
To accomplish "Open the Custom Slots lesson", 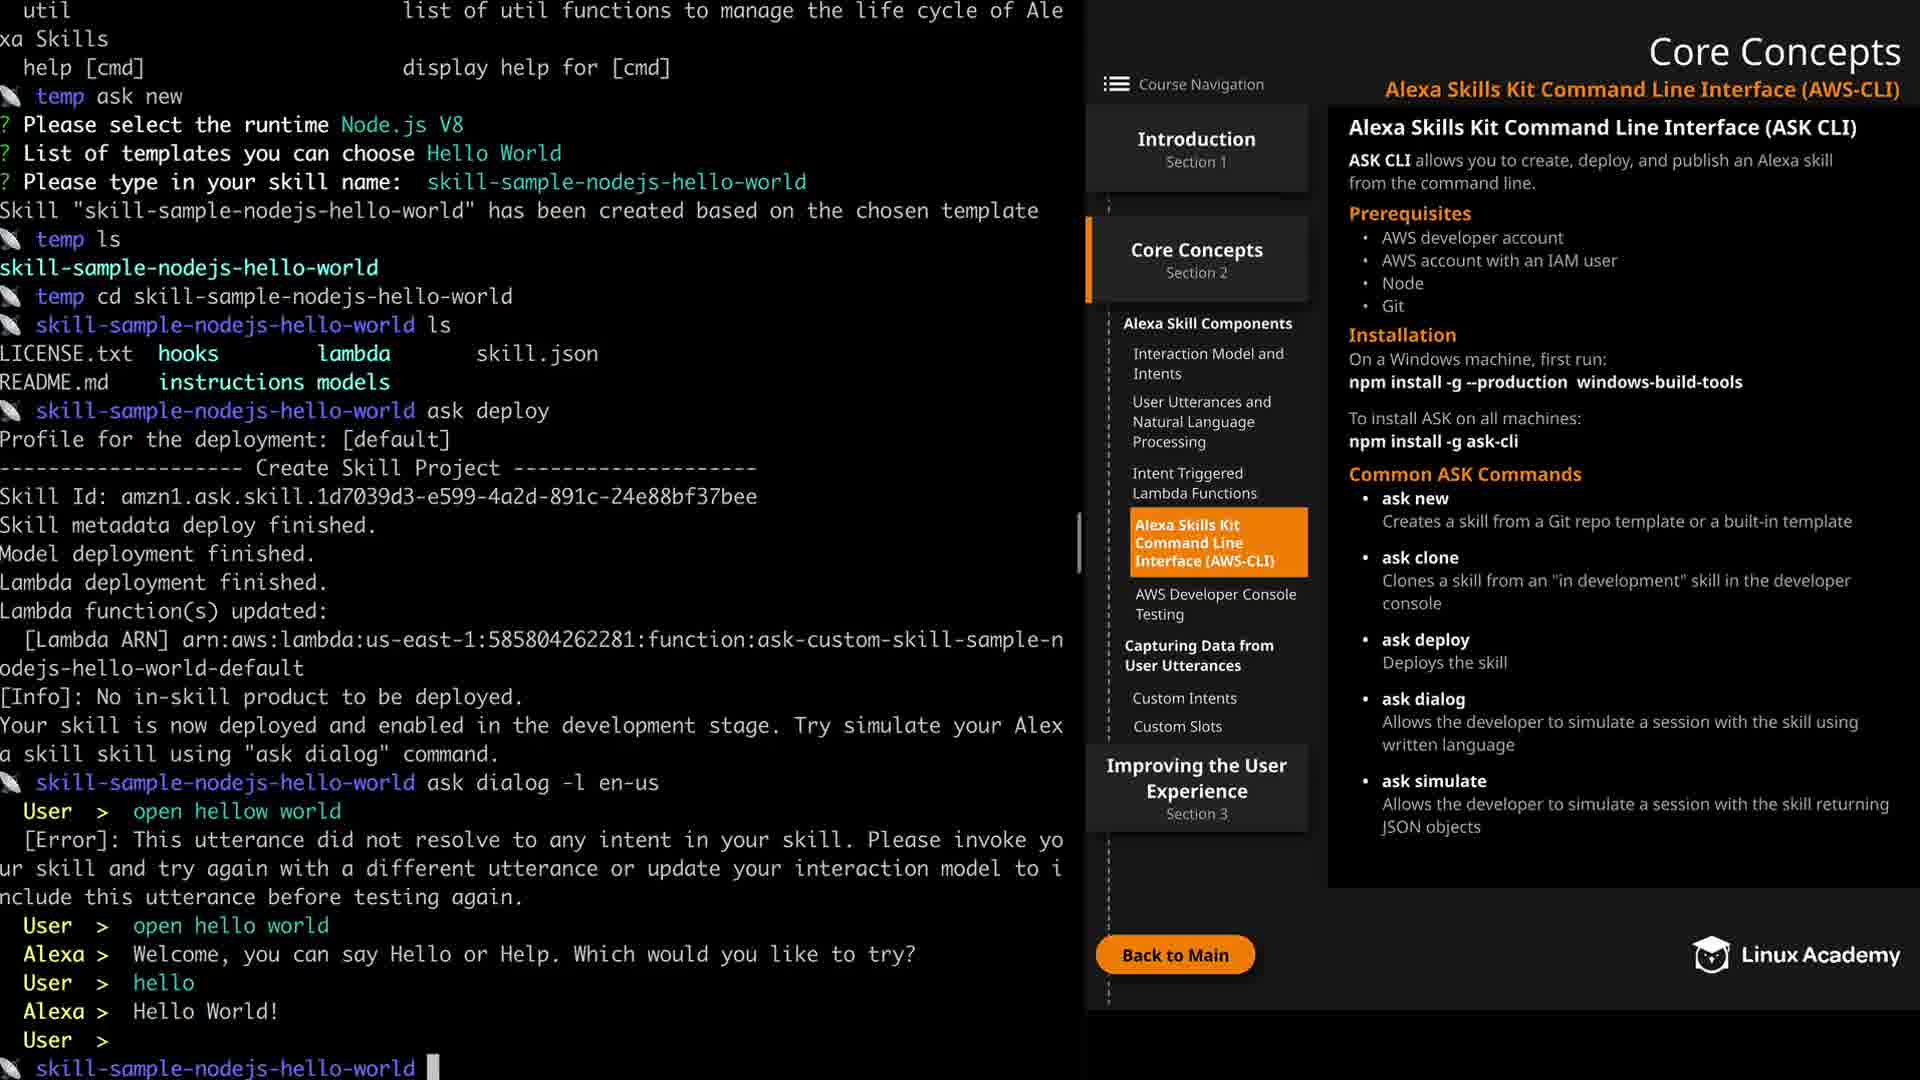I will [x=1177, y=726].
